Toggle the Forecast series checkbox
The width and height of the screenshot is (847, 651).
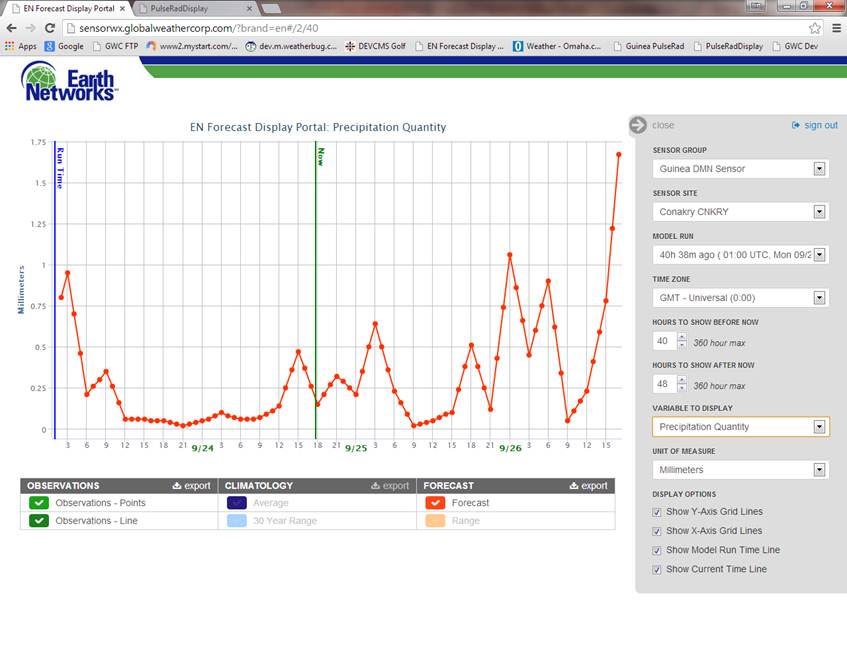435,503
